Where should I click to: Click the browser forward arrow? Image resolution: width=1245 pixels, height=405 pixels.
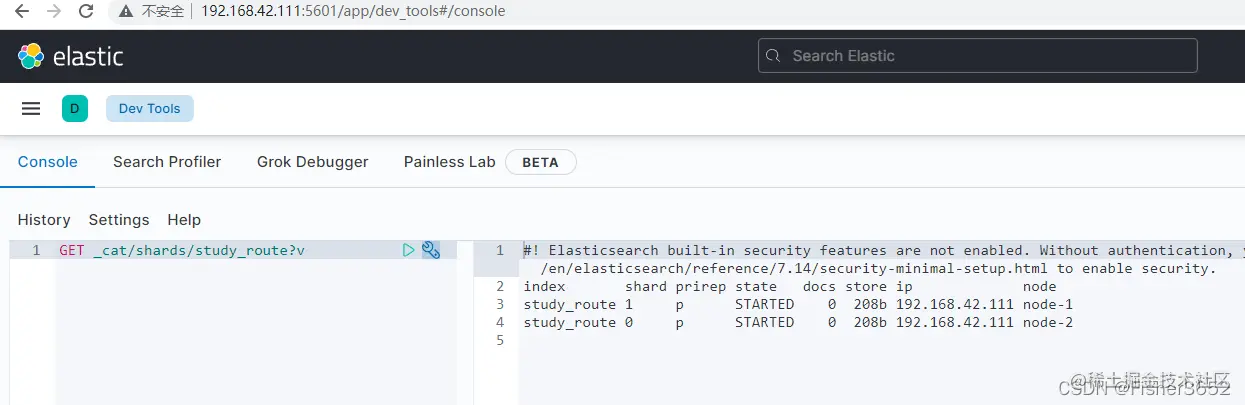click(x=53, y=11)
